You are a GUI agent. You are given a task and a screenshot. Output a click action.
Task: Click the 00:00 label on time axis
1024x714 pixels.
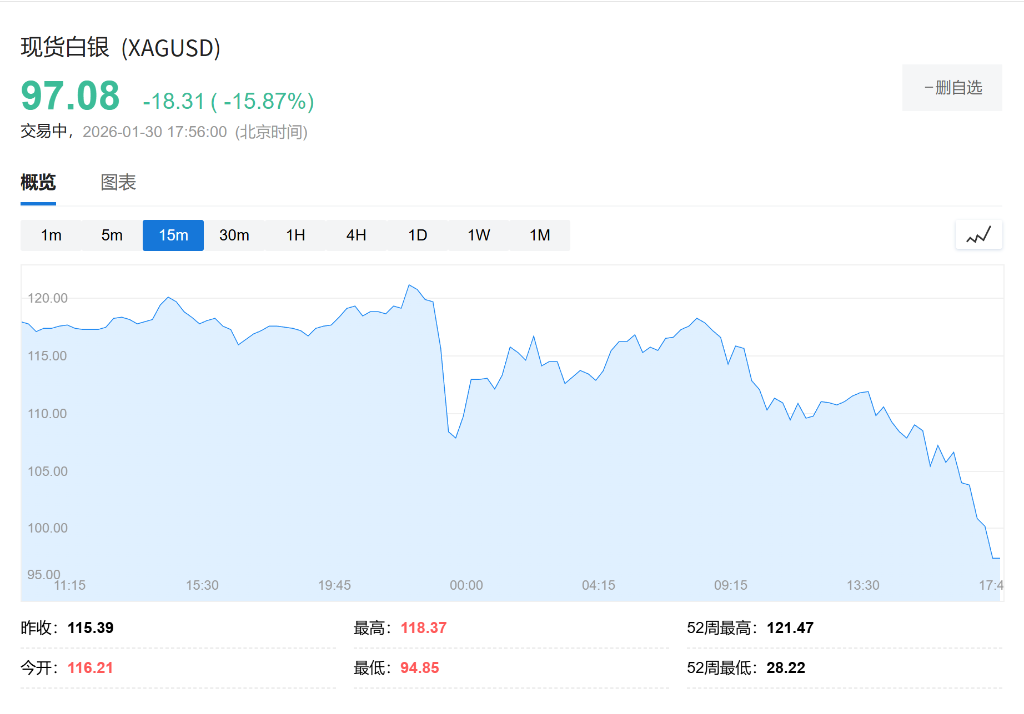tap(466, 585)
